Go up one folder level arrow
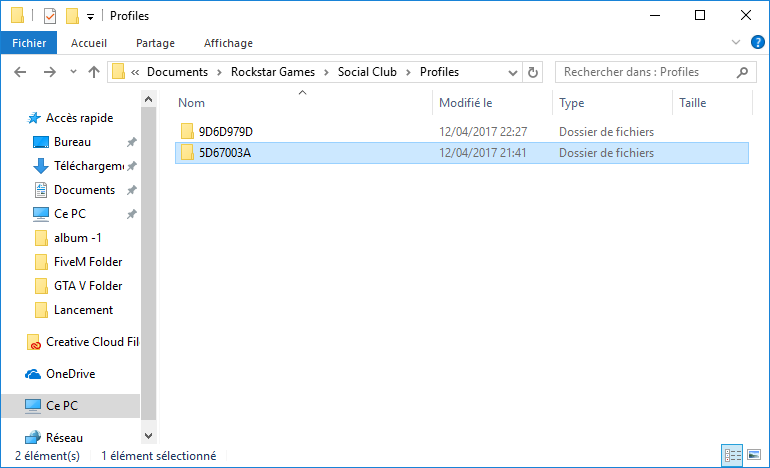 pyautogui.click(x=94, y=72)
